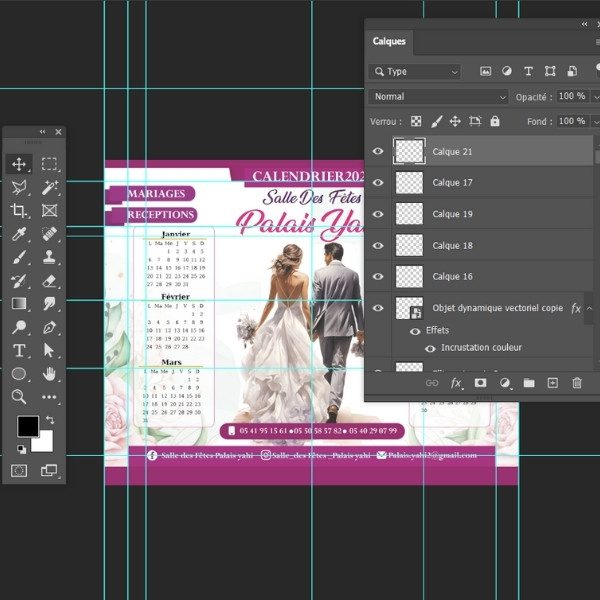Select the Eyedropper tool
The image size is (600, 600).
[x=19, y=233]
